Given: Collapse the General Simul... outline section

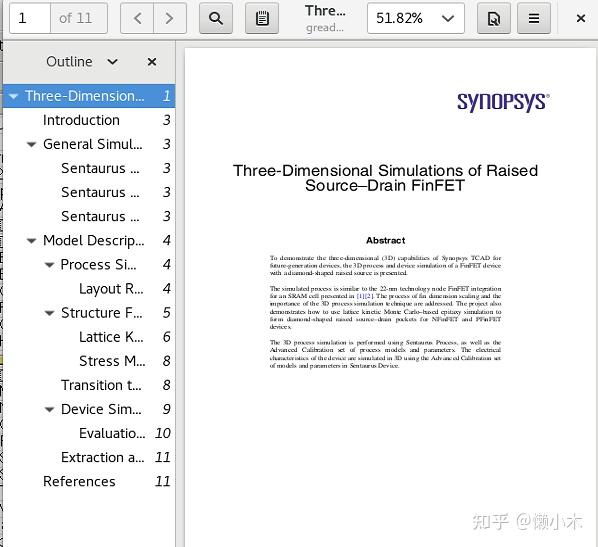Looking at the screenshot, I should click(31, 145).
